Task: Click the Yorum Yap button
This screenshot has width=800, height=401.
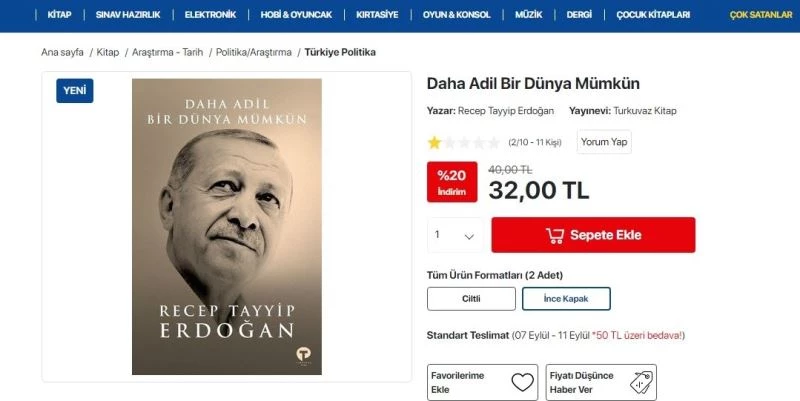Action: tap(604, 142)
